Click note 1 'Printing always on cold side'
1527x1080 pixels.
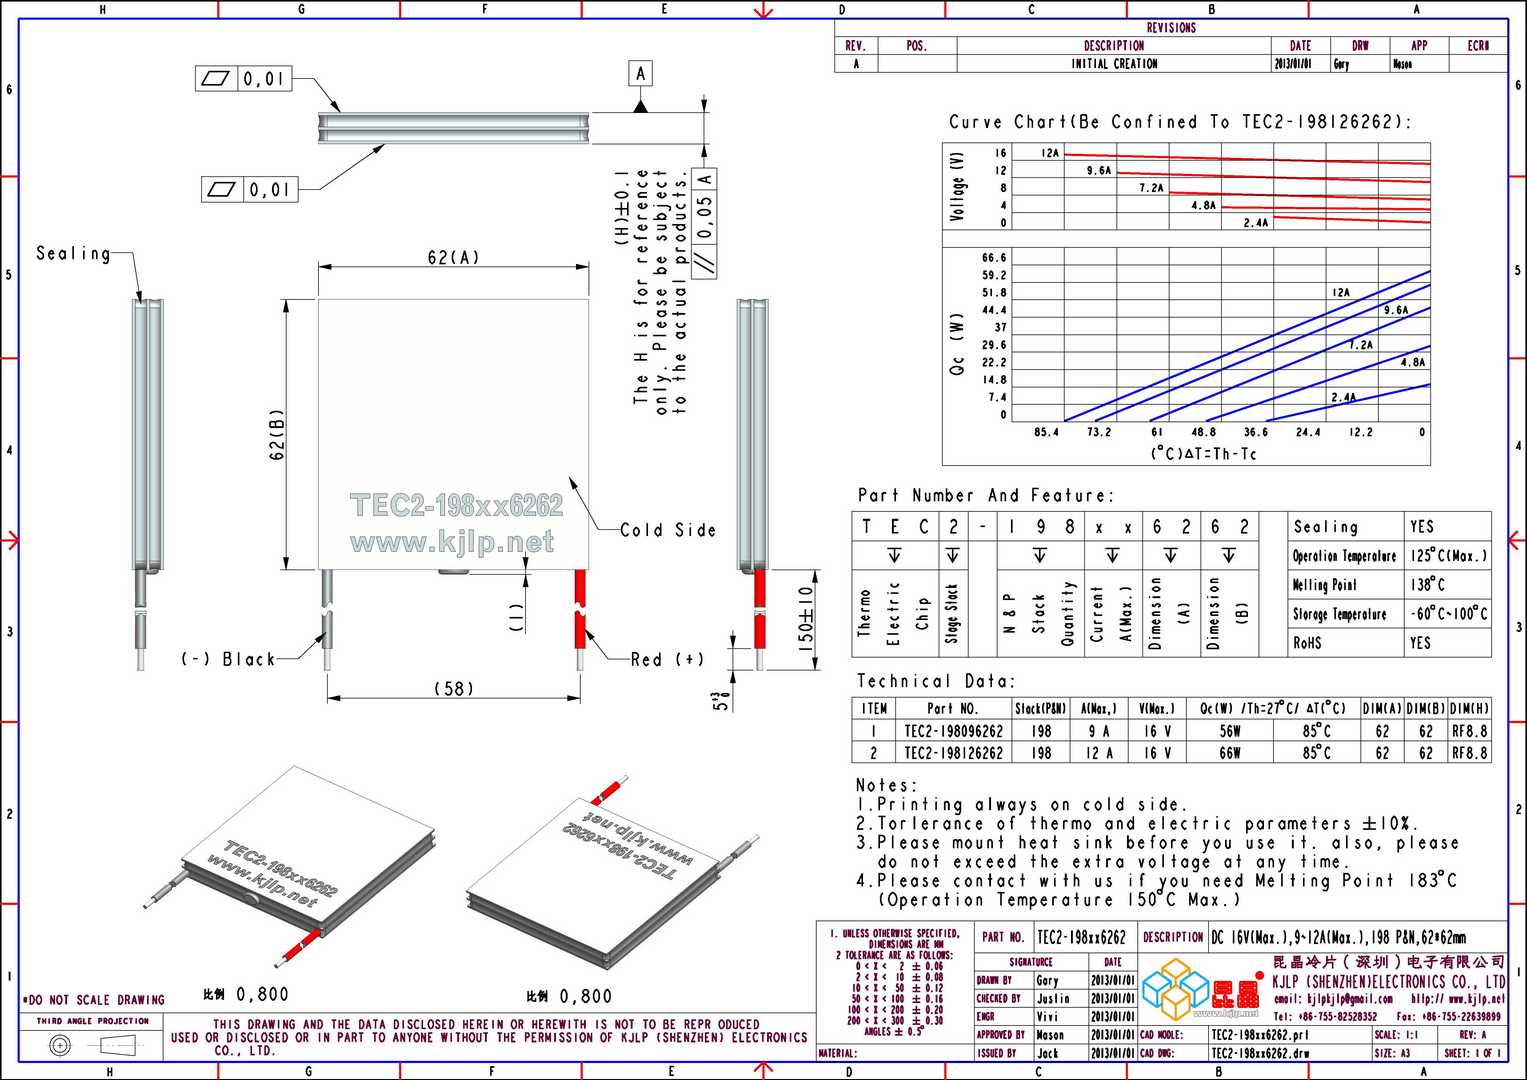pyautogui.click(x=1022, y=804)
